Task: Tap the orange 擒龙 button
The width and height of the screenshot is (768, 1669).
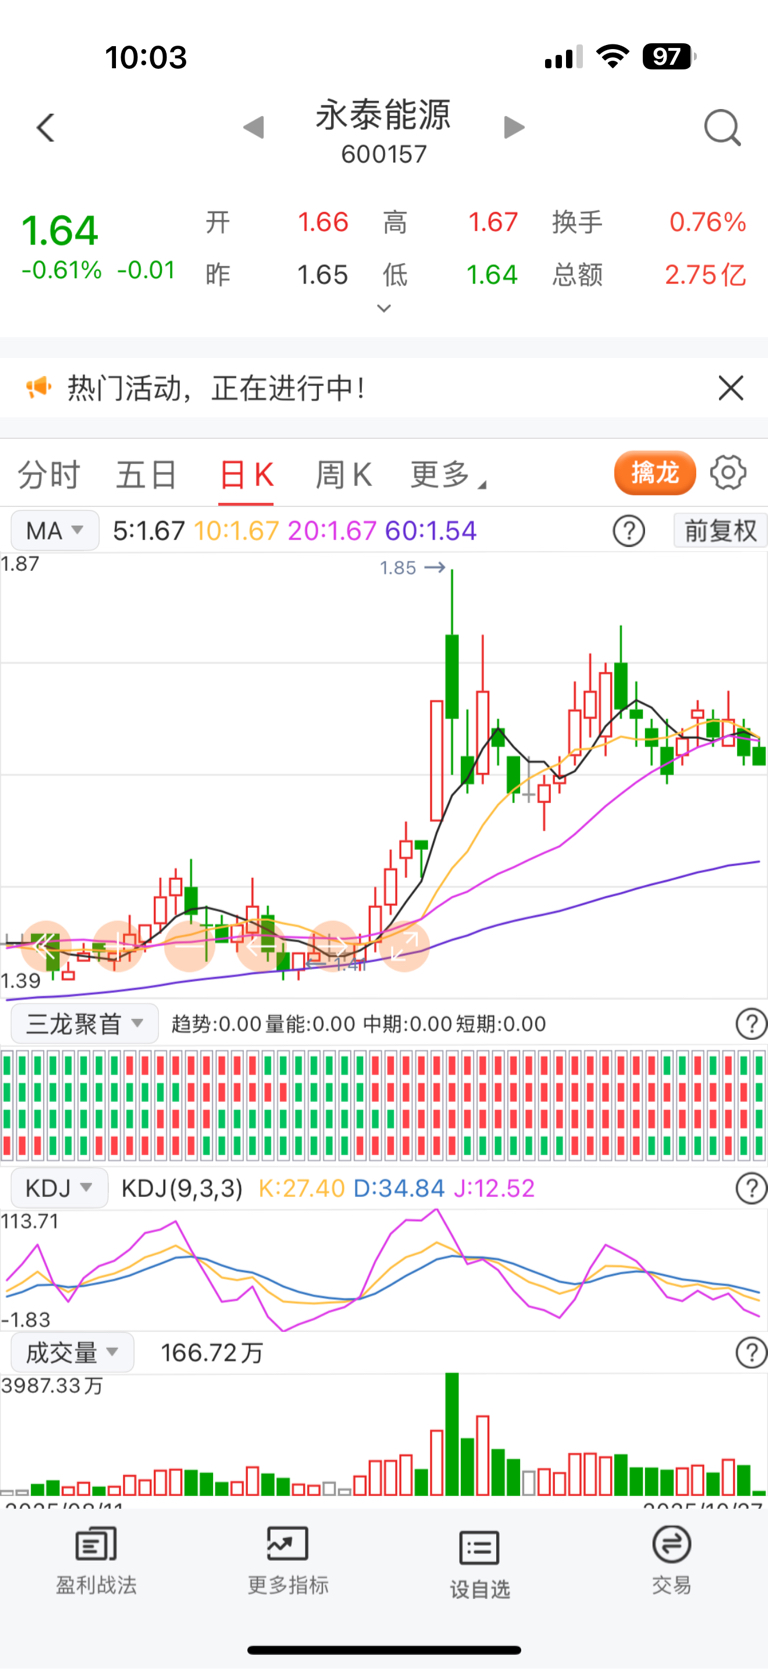Action: pyautogui.click(x=655, y=472)
